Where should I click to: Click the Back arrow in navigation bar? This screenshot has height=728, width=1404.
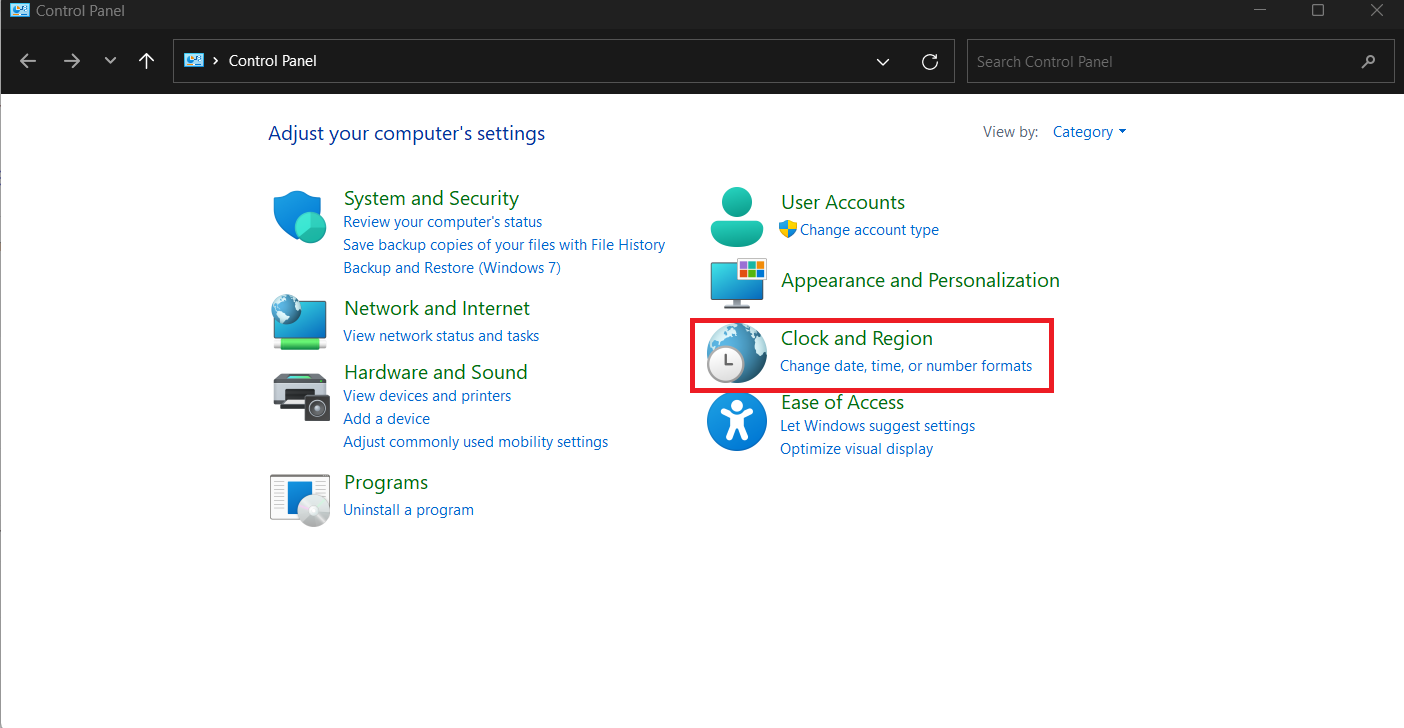(x=28, y=61)
